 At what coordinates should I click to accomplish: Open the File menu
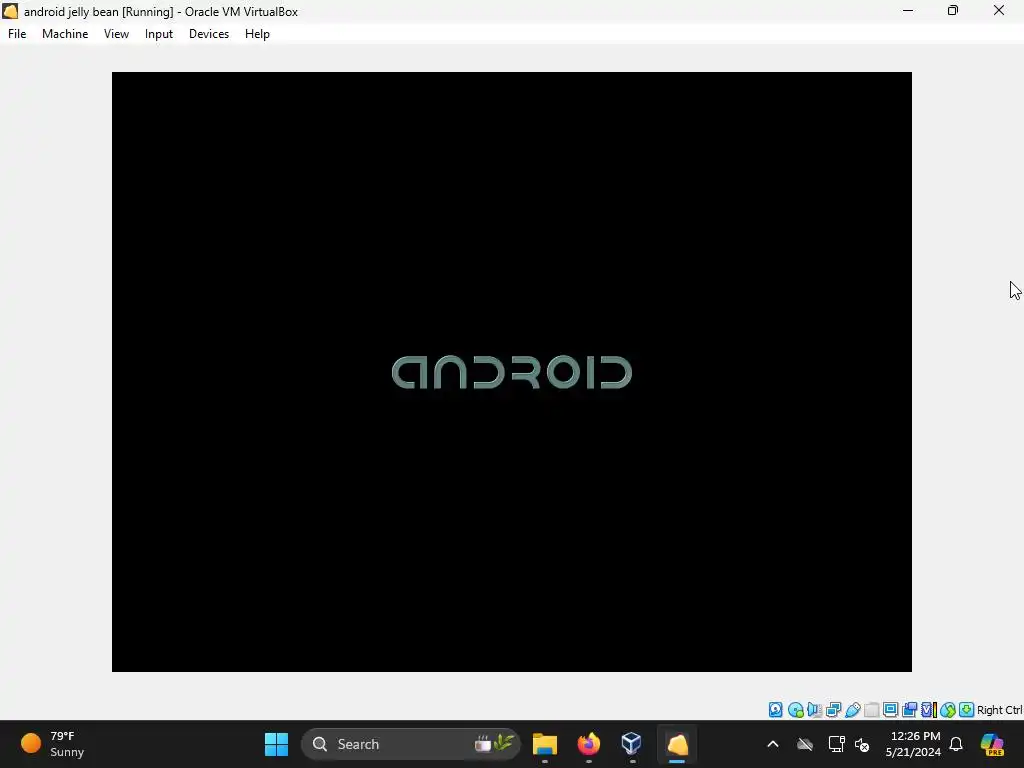point(17,34)
